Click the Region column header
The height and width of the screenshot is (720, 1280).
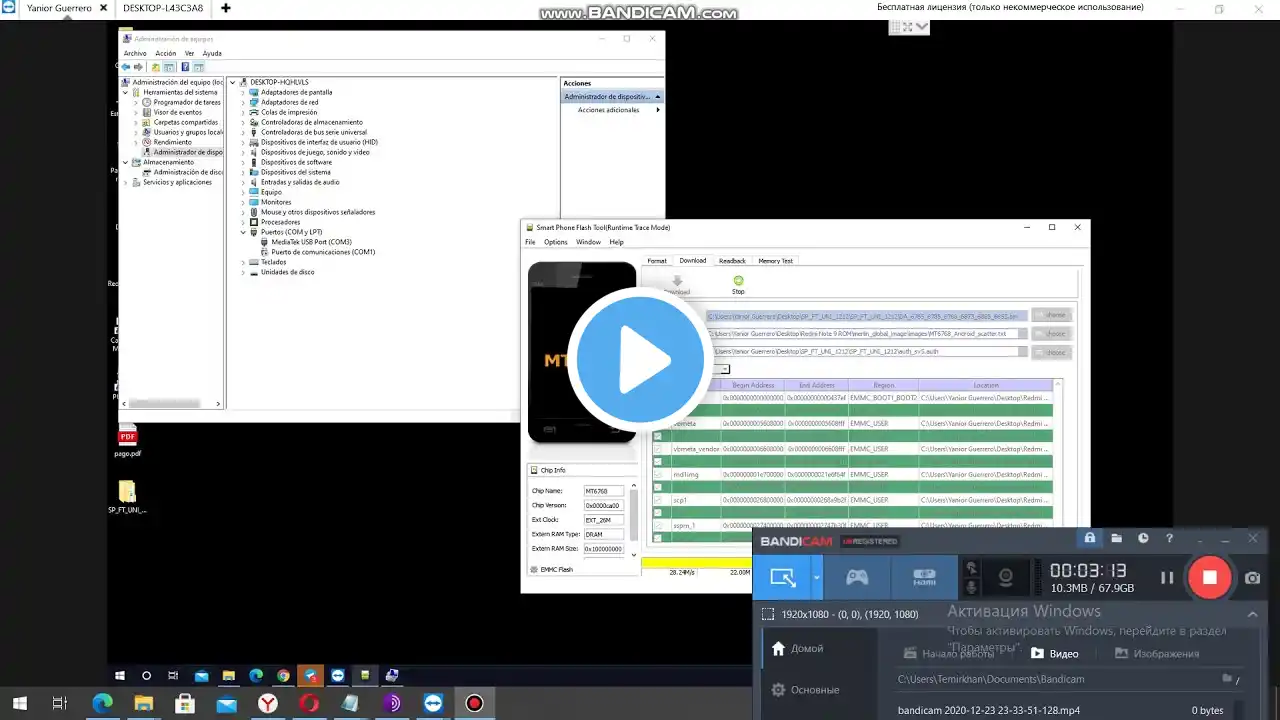(883, 385)
